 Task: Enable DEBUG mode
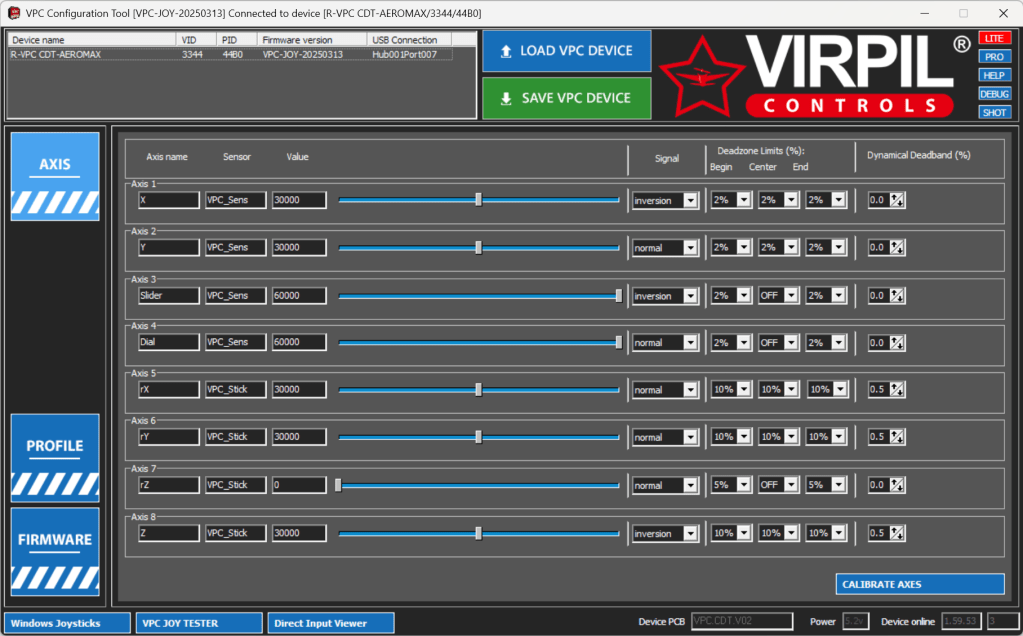pos(994,94)
